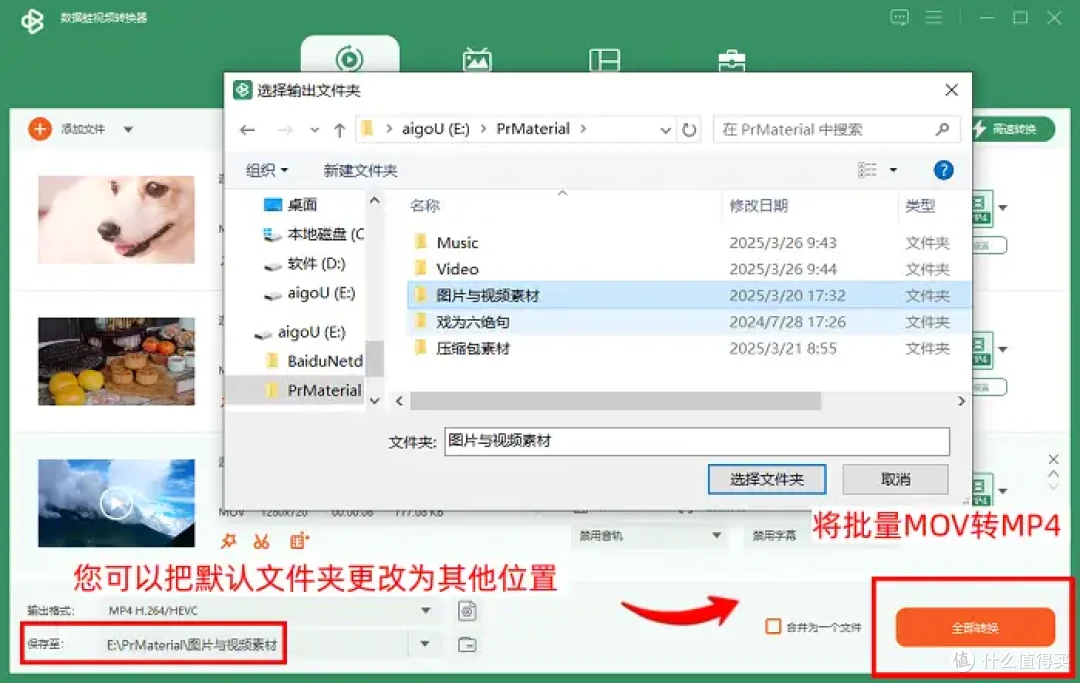Open the feedback message icon in title bar
1080x683 pixels.
coord(899,17)
